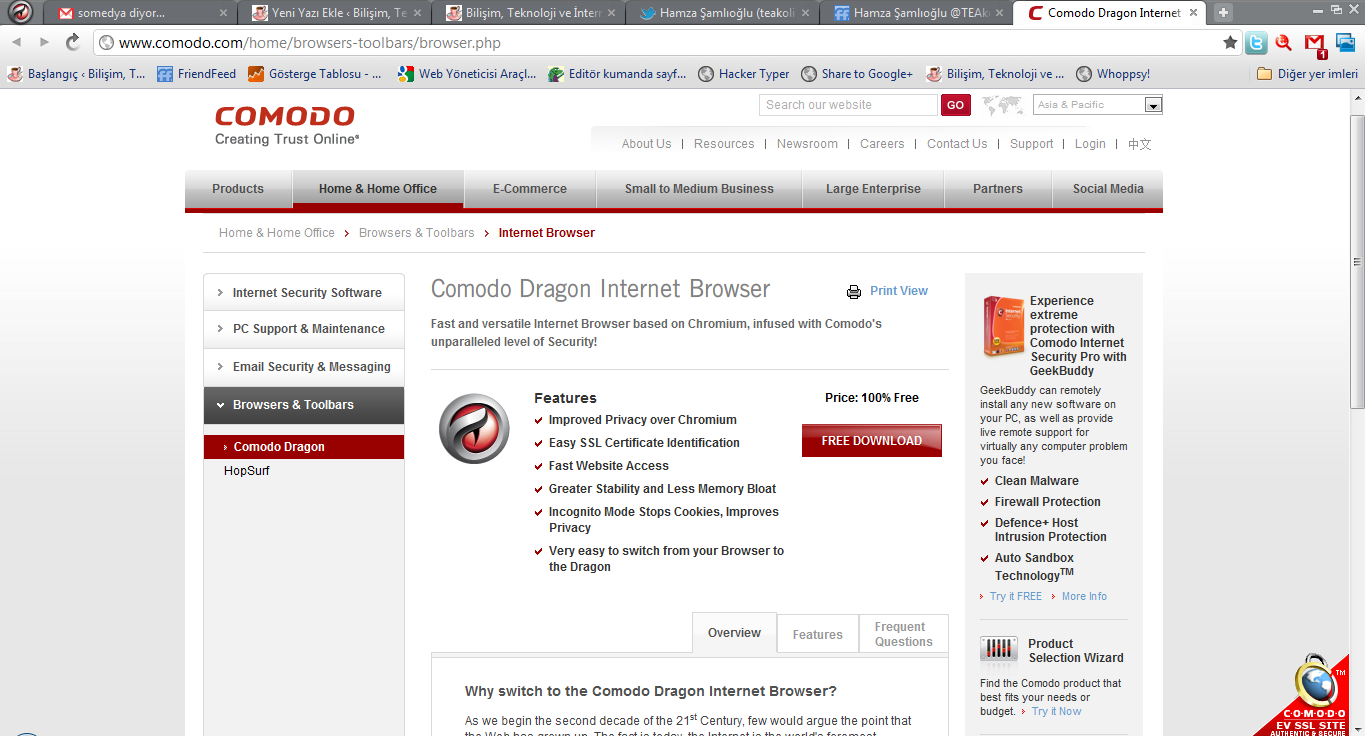Click the print icon beside Print View
The height and width of the screenshot is (736, 1365).
pyautogui.click(x=854, y=292)
